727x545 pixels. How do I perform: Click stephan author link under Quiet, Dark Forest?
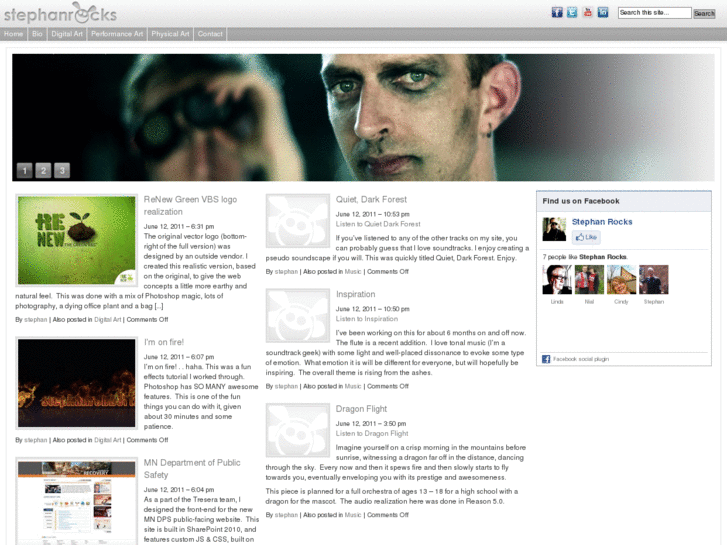tap(286, 272)
